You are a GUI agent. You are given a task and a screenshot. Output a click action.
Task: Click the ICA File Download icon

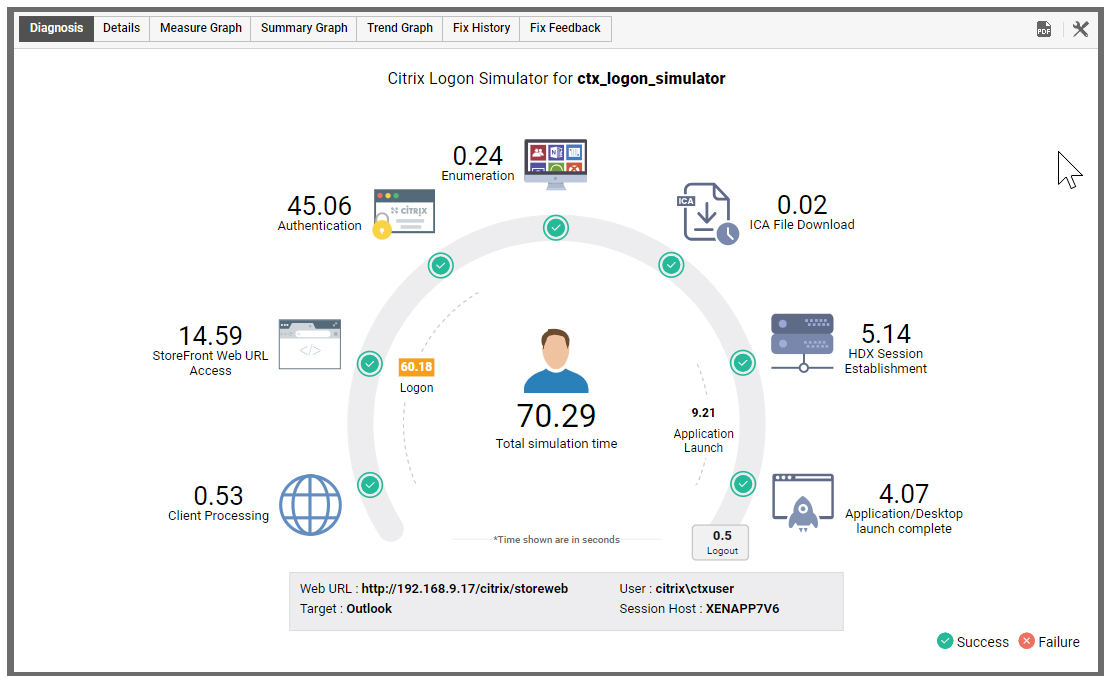click(707, 213)
